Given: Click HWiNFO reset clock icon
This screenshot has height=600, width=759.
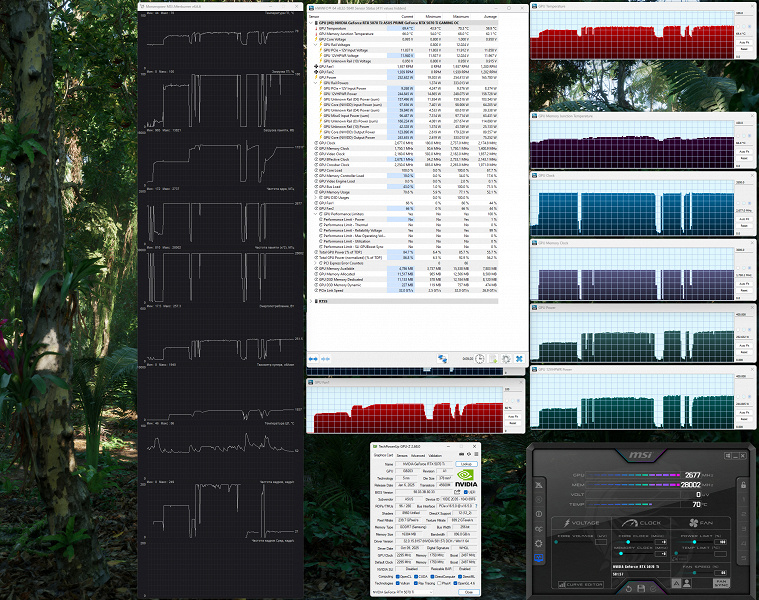Looking at the screenshot, I should point(479,359).
